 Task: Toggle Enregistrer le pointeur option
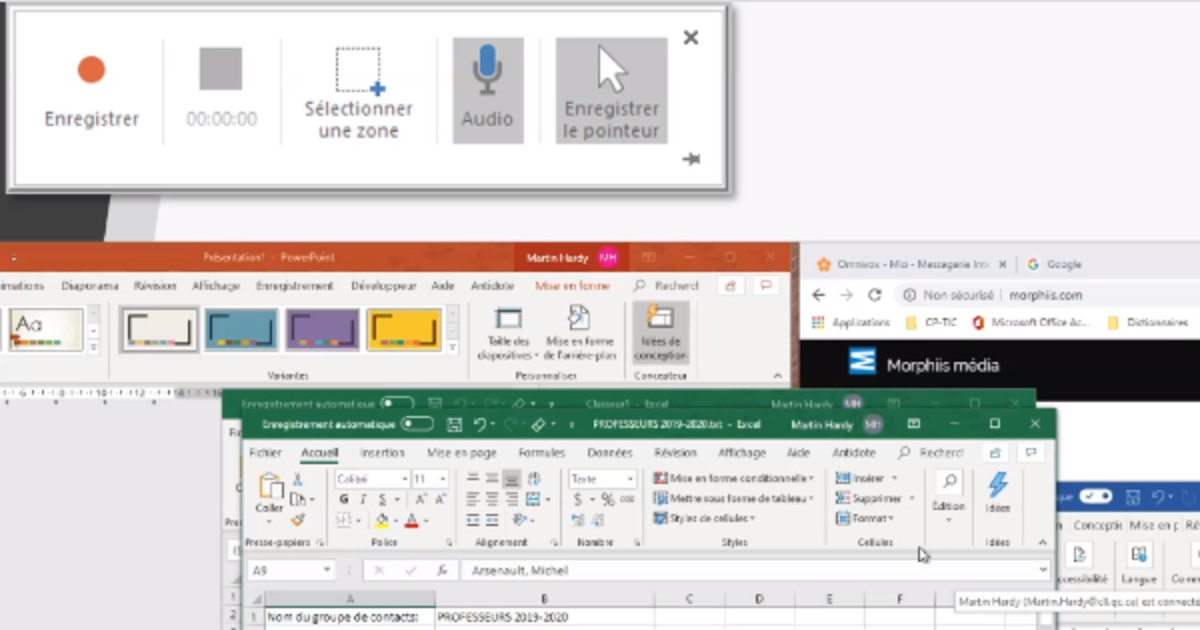pos(611,91)
